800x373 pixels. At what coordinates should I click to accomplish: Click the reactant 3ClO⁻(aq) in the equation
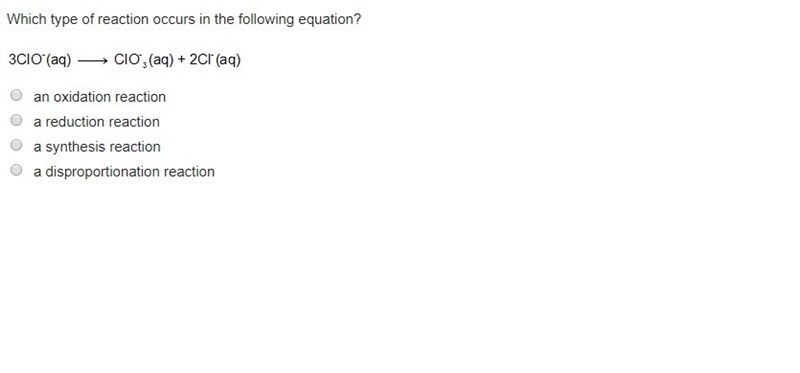pyautogui.click(x=40, y=60)
